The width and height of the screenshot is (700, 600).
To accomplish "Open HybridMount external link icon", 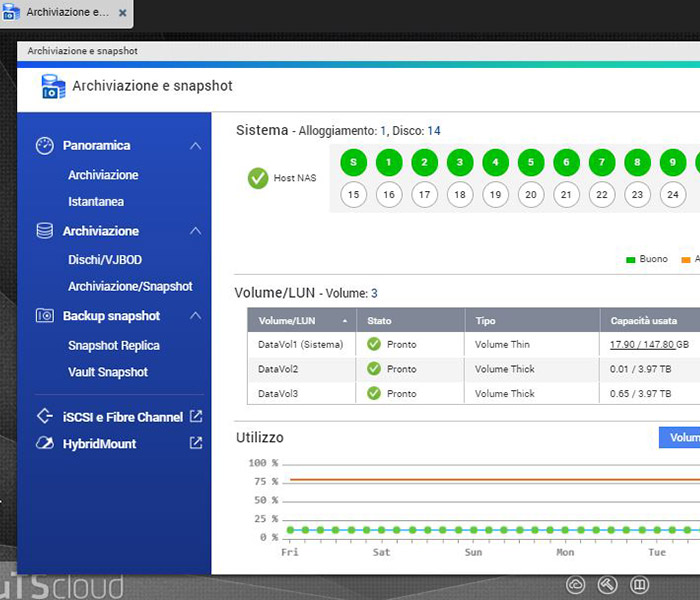I will coord(196,443).
